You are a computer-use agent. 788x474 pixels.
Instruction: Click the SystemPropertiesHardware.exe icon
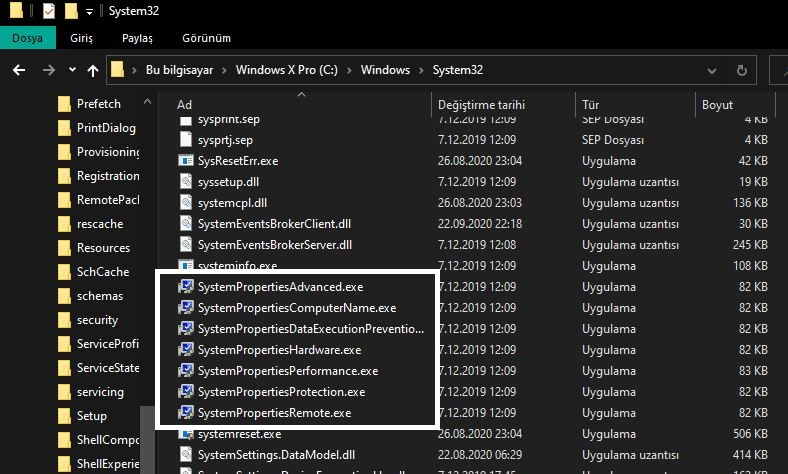(x=186, y=349)
